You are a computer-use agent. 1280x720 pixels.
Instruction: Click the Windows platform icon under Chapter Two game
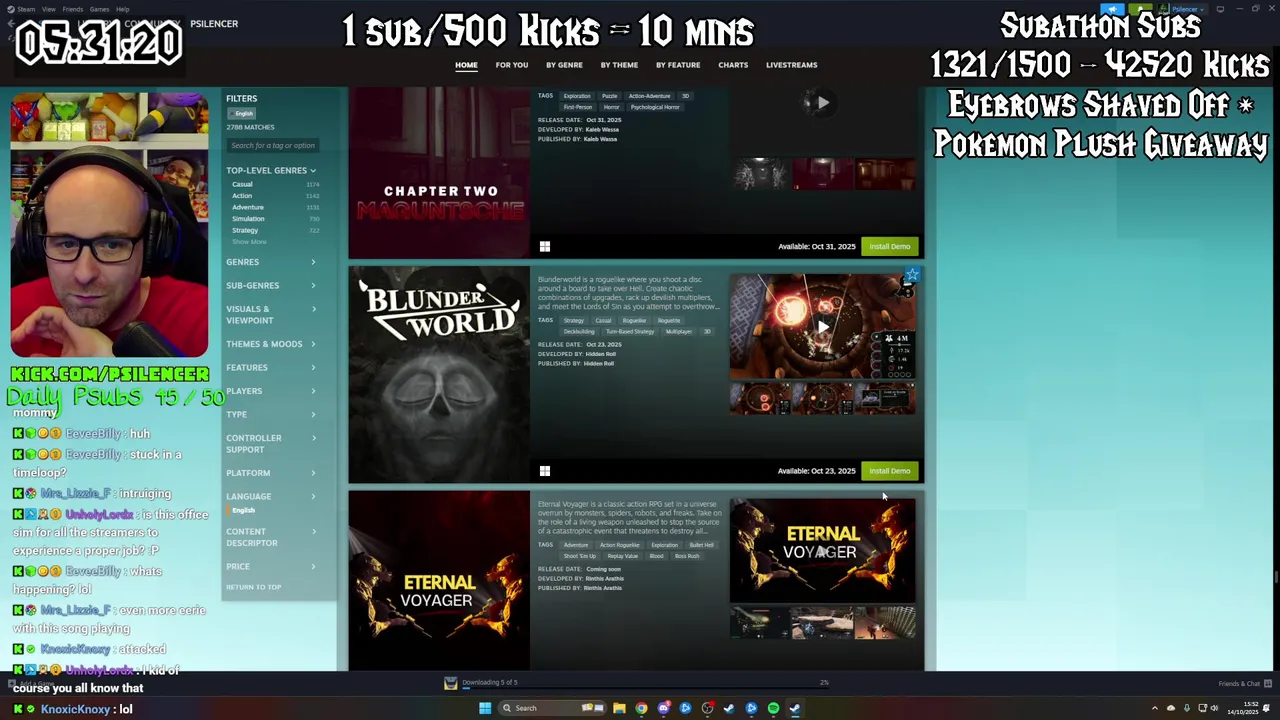click(544, 246)
